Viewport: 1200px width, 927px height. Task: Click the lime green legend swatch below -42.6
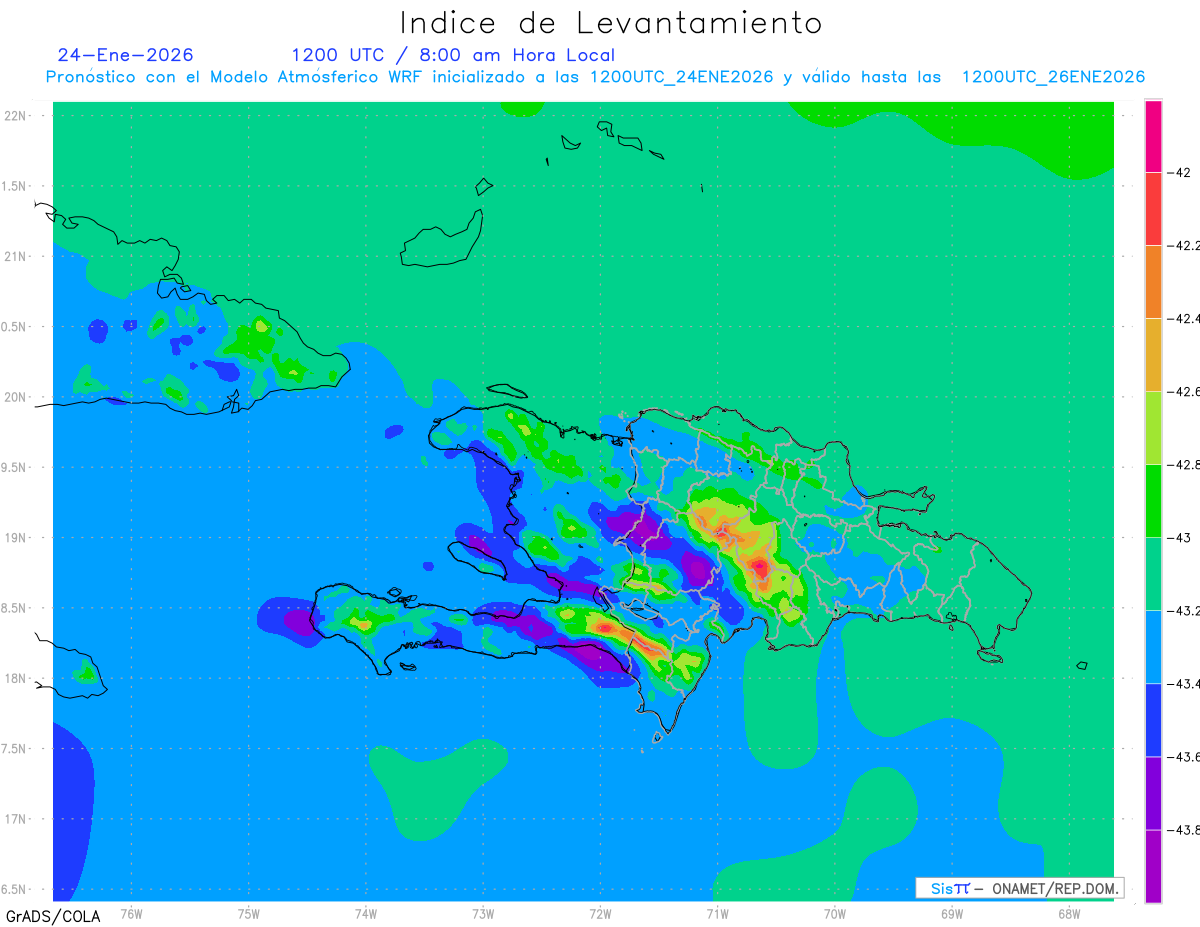click(1153, 428)
